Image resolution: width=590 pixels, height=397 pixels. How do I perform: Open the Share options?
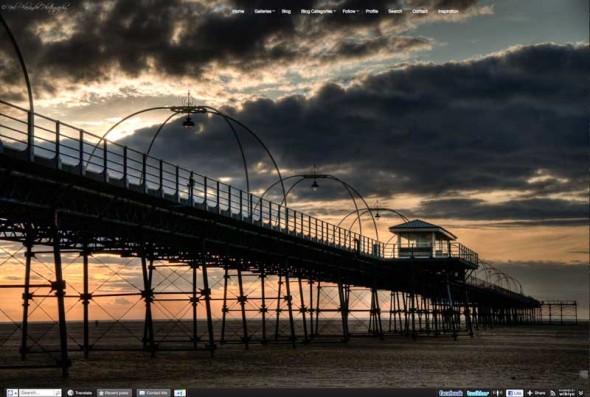point(537,393)
